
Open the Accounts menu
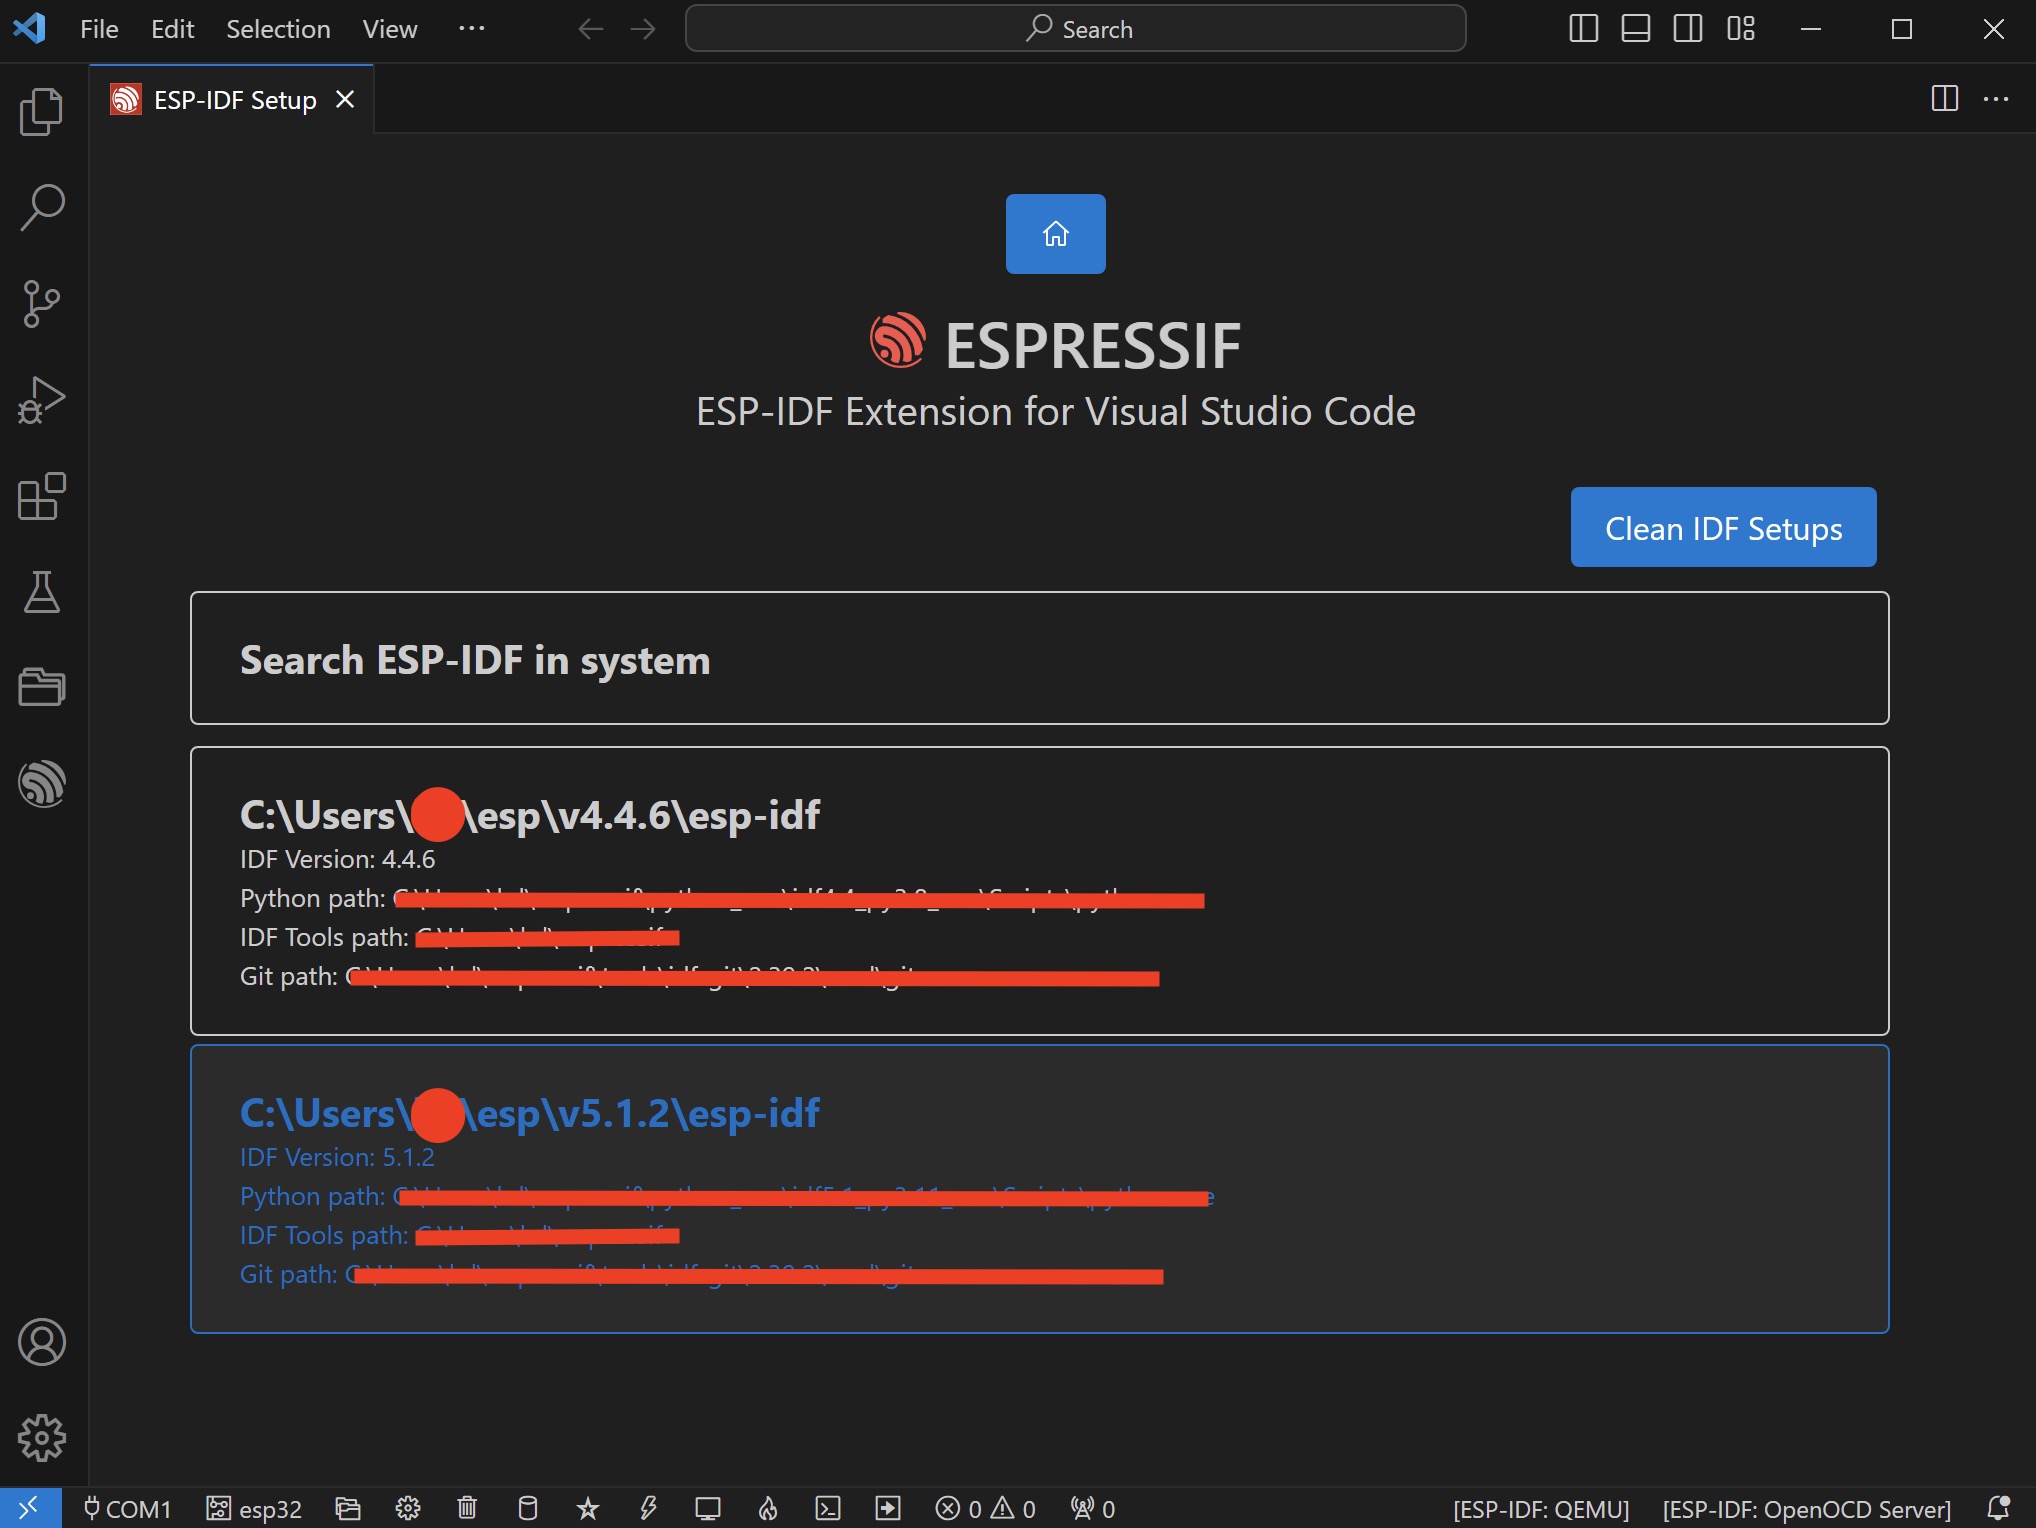(42, 1342)
